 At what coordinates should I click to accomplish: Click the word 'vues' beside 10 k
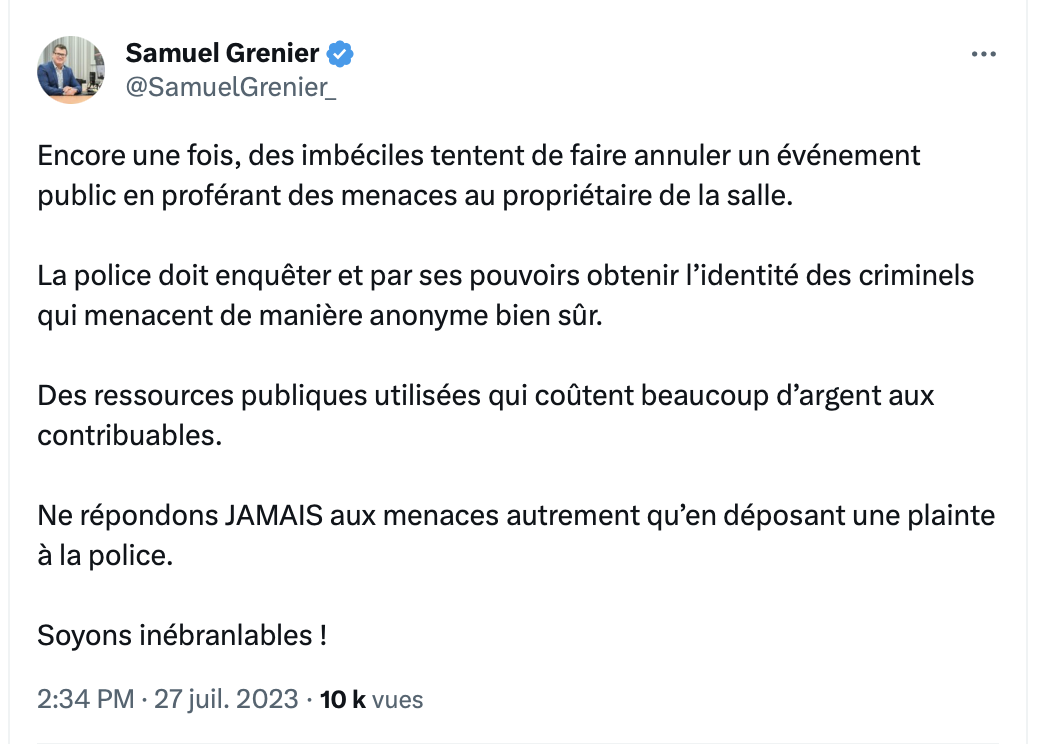pos(398,700)
